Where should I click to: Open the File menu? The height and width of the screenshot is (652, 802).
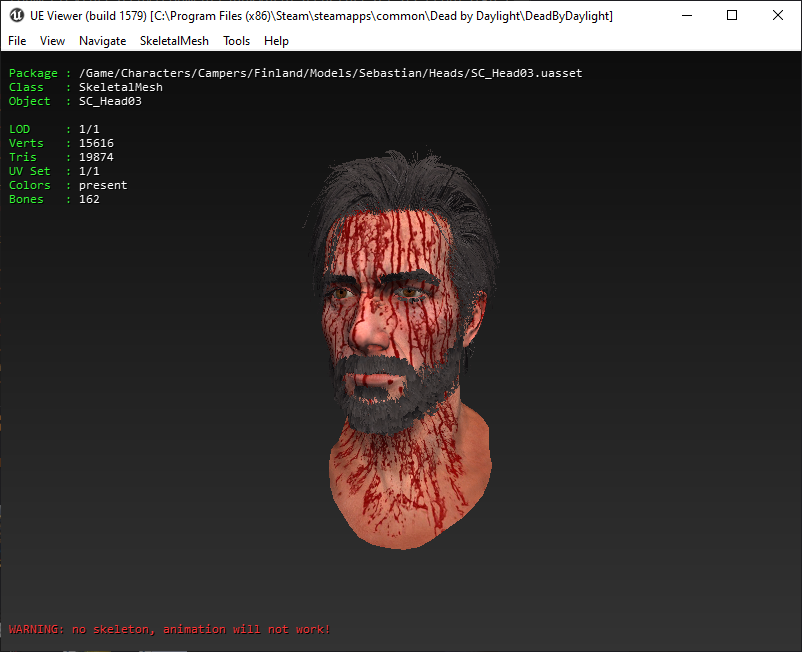click(17, 41)
